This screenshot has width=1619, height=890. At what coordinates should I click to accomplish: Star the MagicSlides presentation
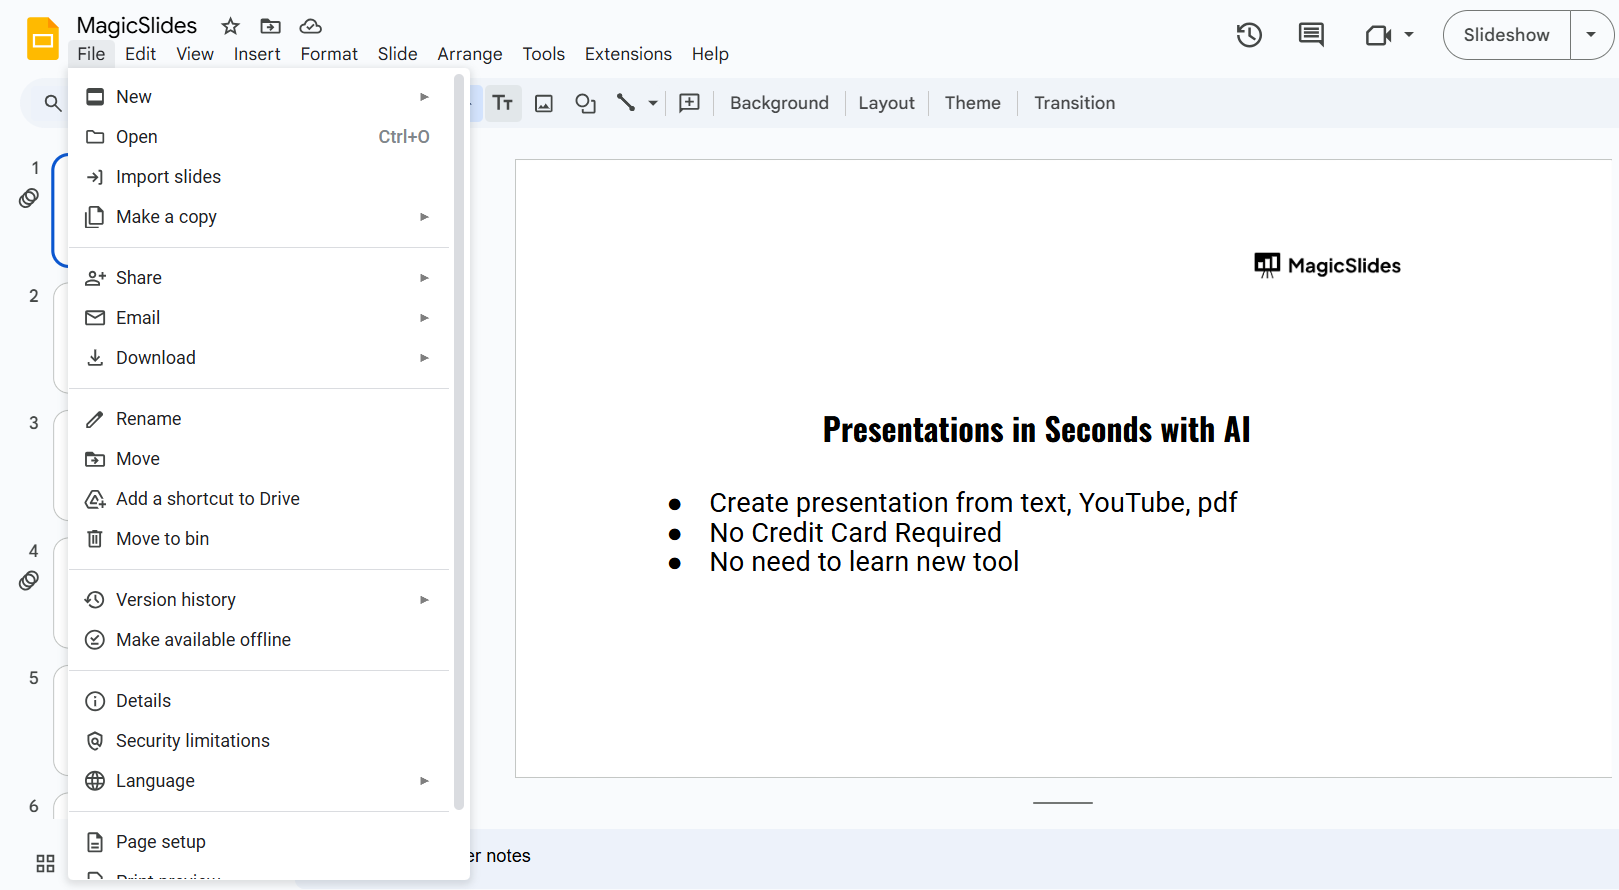[x=230, y=26]
